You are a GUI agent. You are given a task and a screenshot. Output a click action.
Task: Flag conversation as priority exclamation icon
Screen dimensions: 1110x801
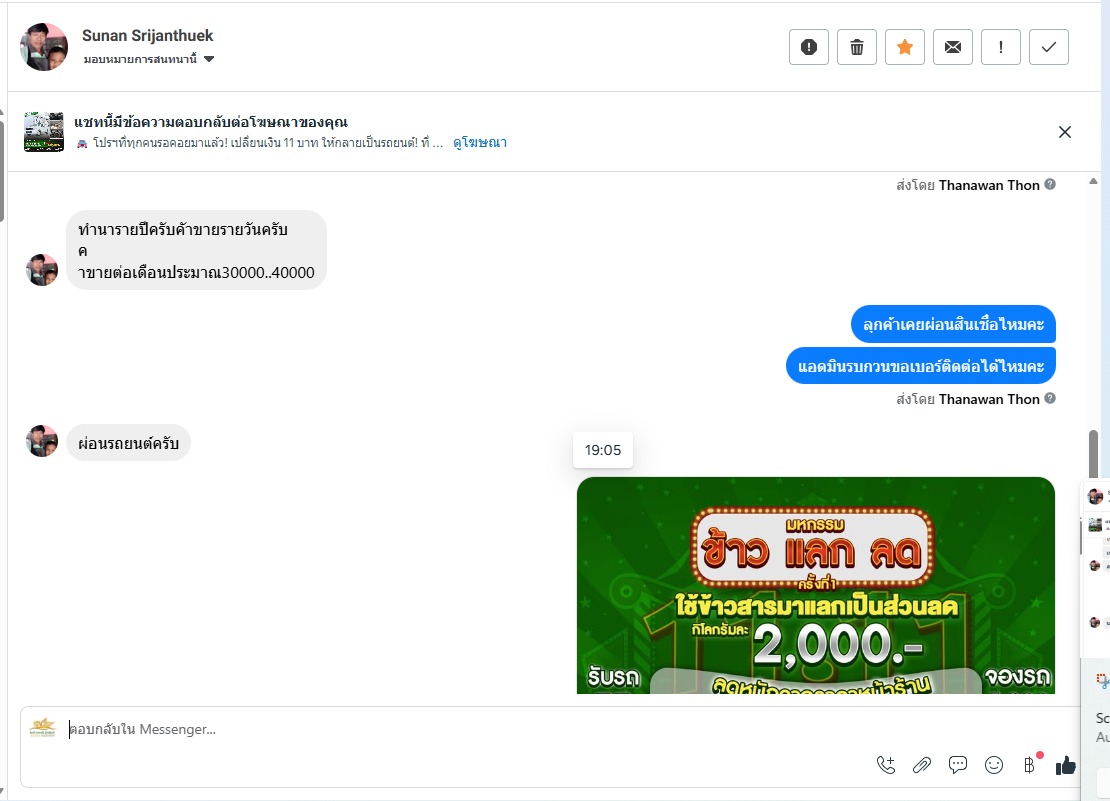pyautogui.click(x=1000, y=47)
